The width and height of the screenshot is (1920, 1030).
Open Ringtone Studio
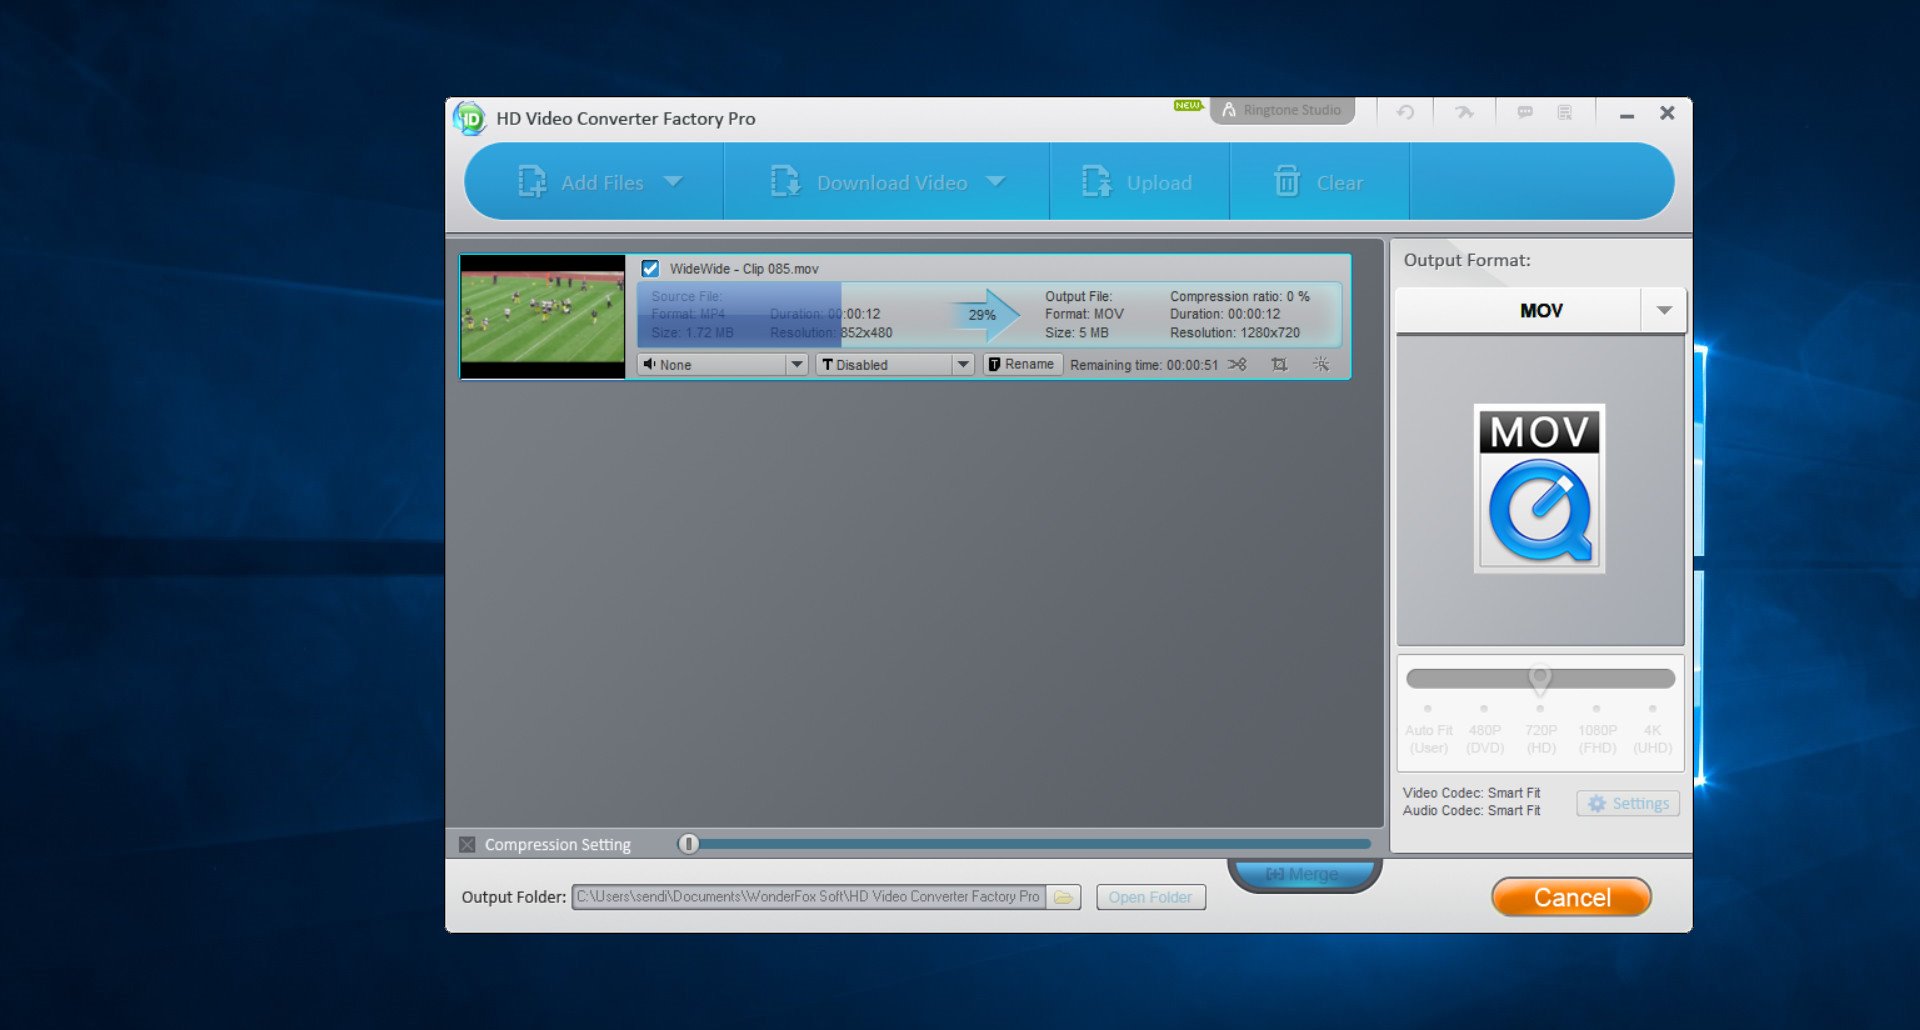[x=1282, y=110]
